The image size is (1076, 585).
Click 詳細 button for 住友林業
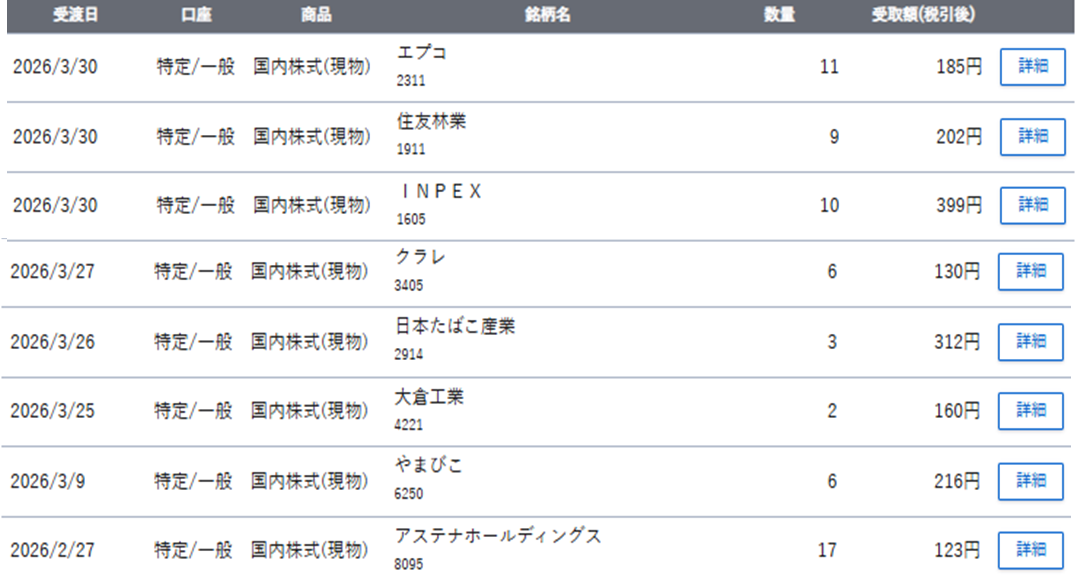point(1033,136)
